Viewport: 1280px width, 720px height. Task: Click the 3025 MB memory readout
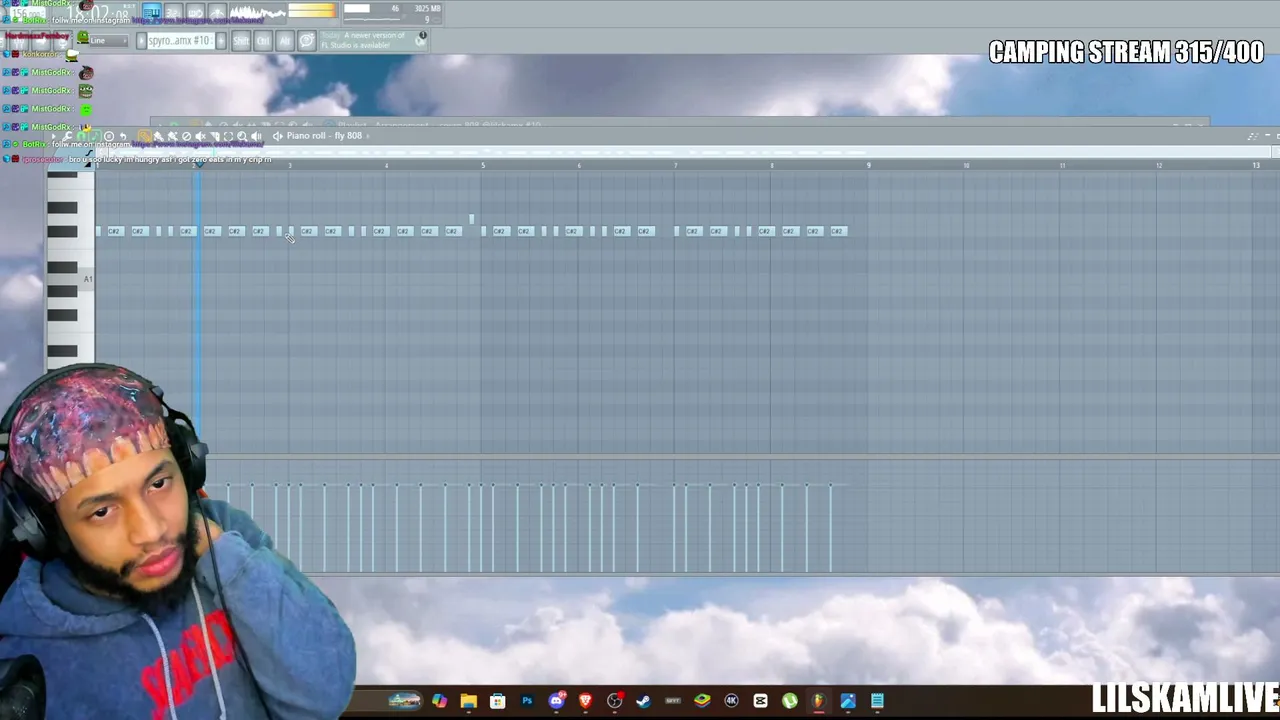click(x=427, y=9)
